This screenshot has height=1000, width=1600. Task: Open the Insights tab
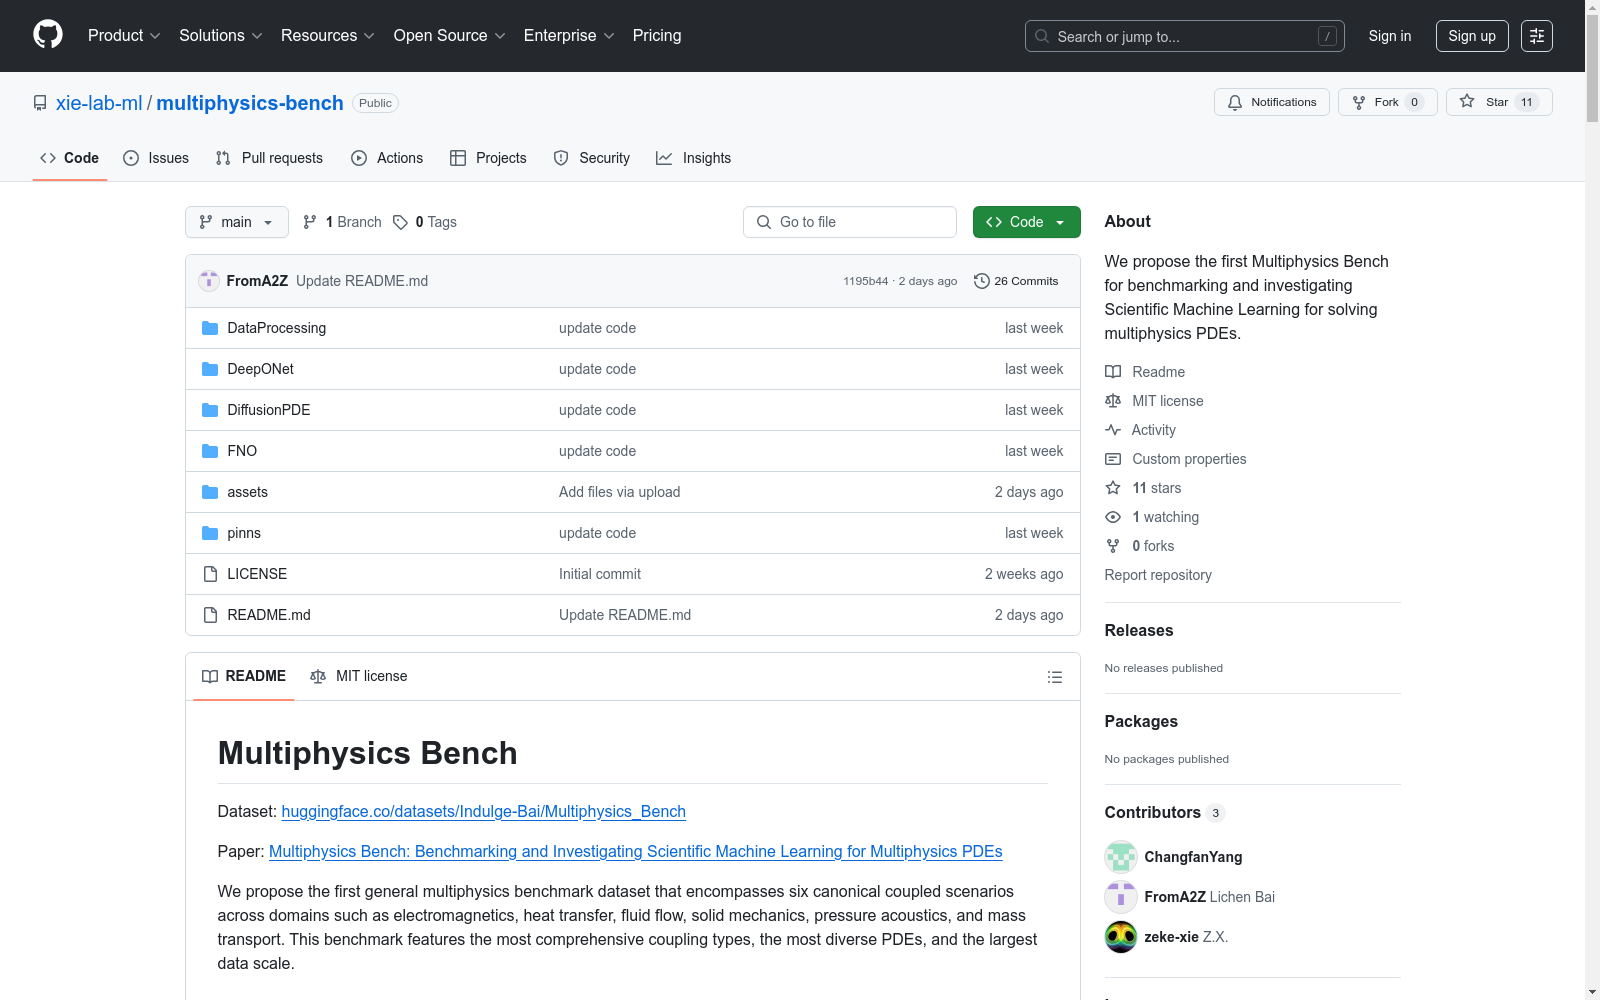694,158
